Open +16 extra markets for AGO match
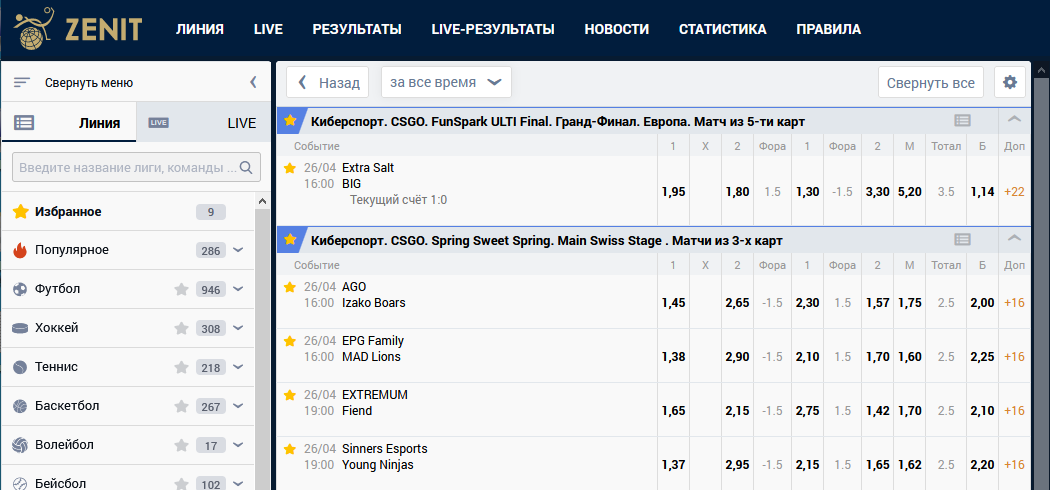This screenshot has height=490, width=1050. click(x=1015, y=303)
